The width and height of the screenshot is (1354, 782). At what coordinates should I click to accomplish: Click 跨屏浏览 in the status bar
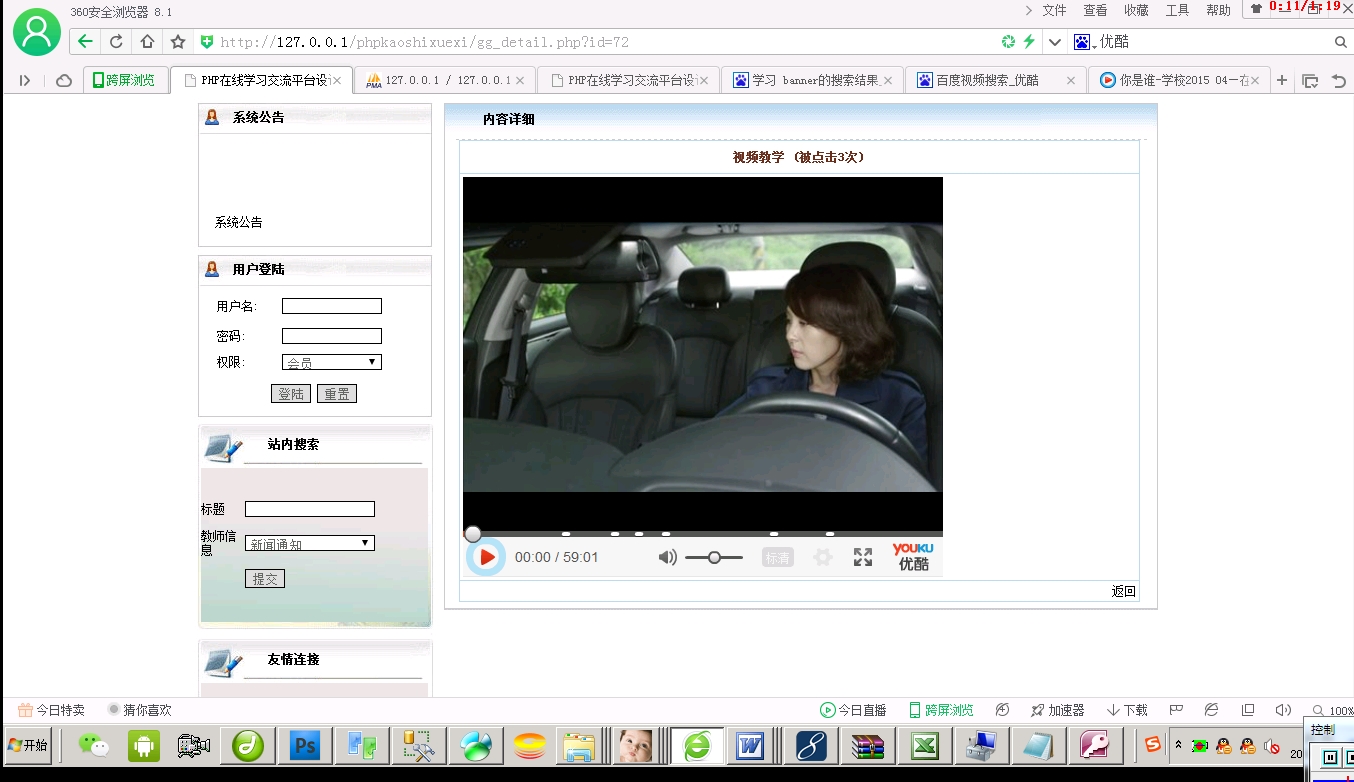tap(941, 710)
